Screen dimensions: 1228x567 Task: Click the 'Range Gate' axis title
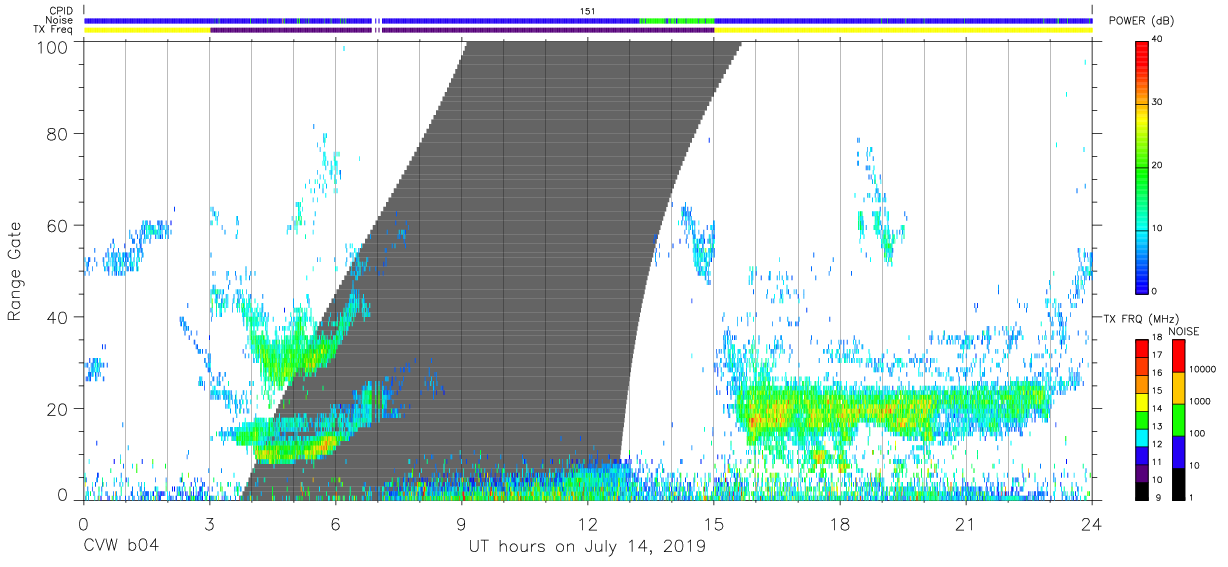tap(15, 271)
